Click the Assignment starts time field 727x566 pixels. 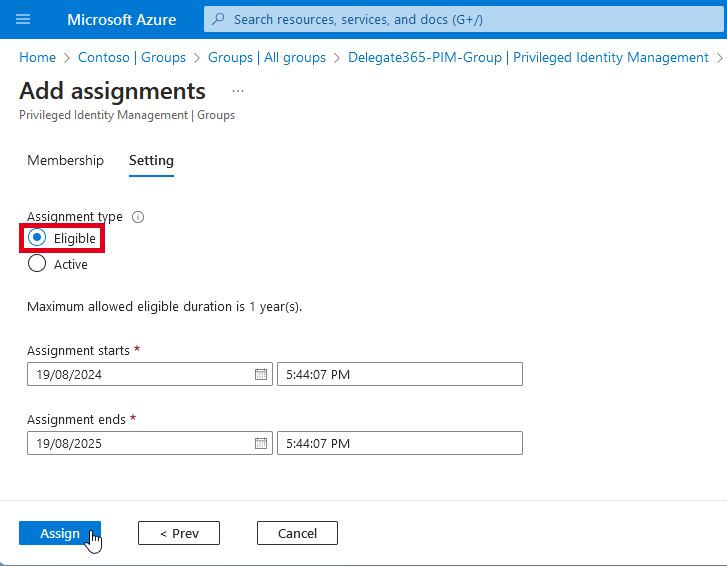(399, 374)
